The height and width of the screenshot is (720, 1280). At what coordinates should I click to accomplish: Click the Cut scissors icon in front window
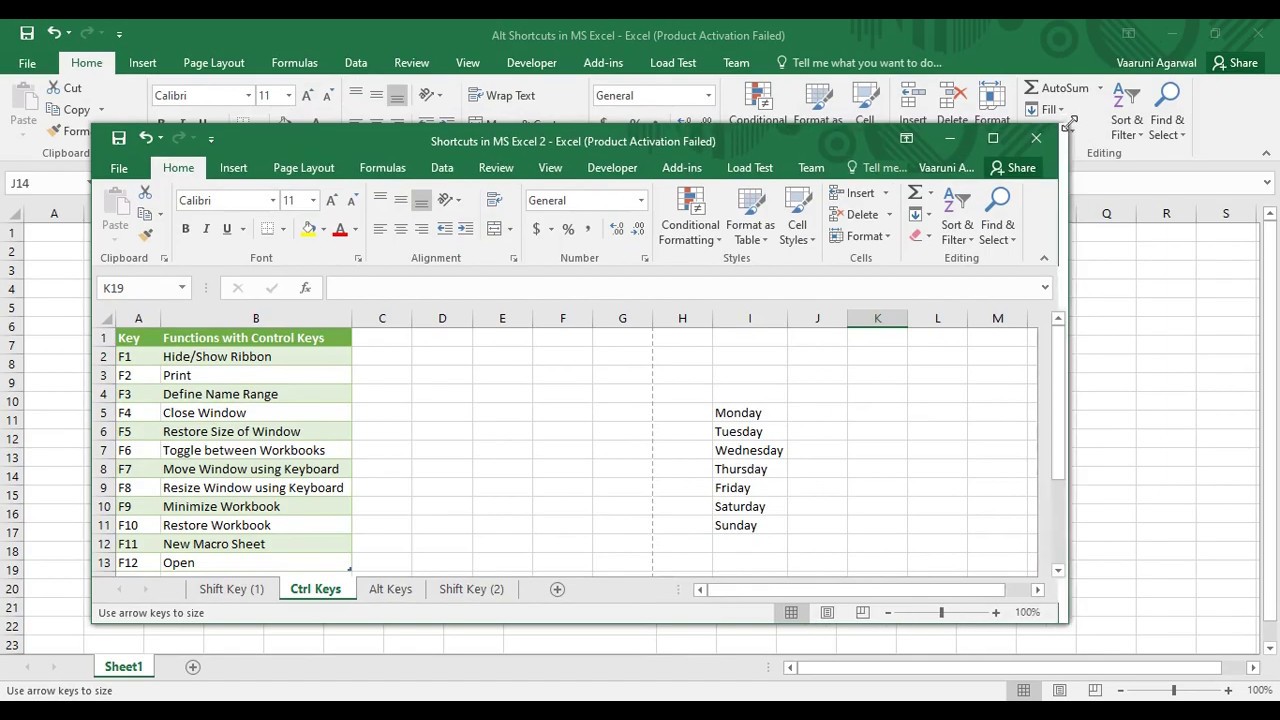click(x=145, y=192)
